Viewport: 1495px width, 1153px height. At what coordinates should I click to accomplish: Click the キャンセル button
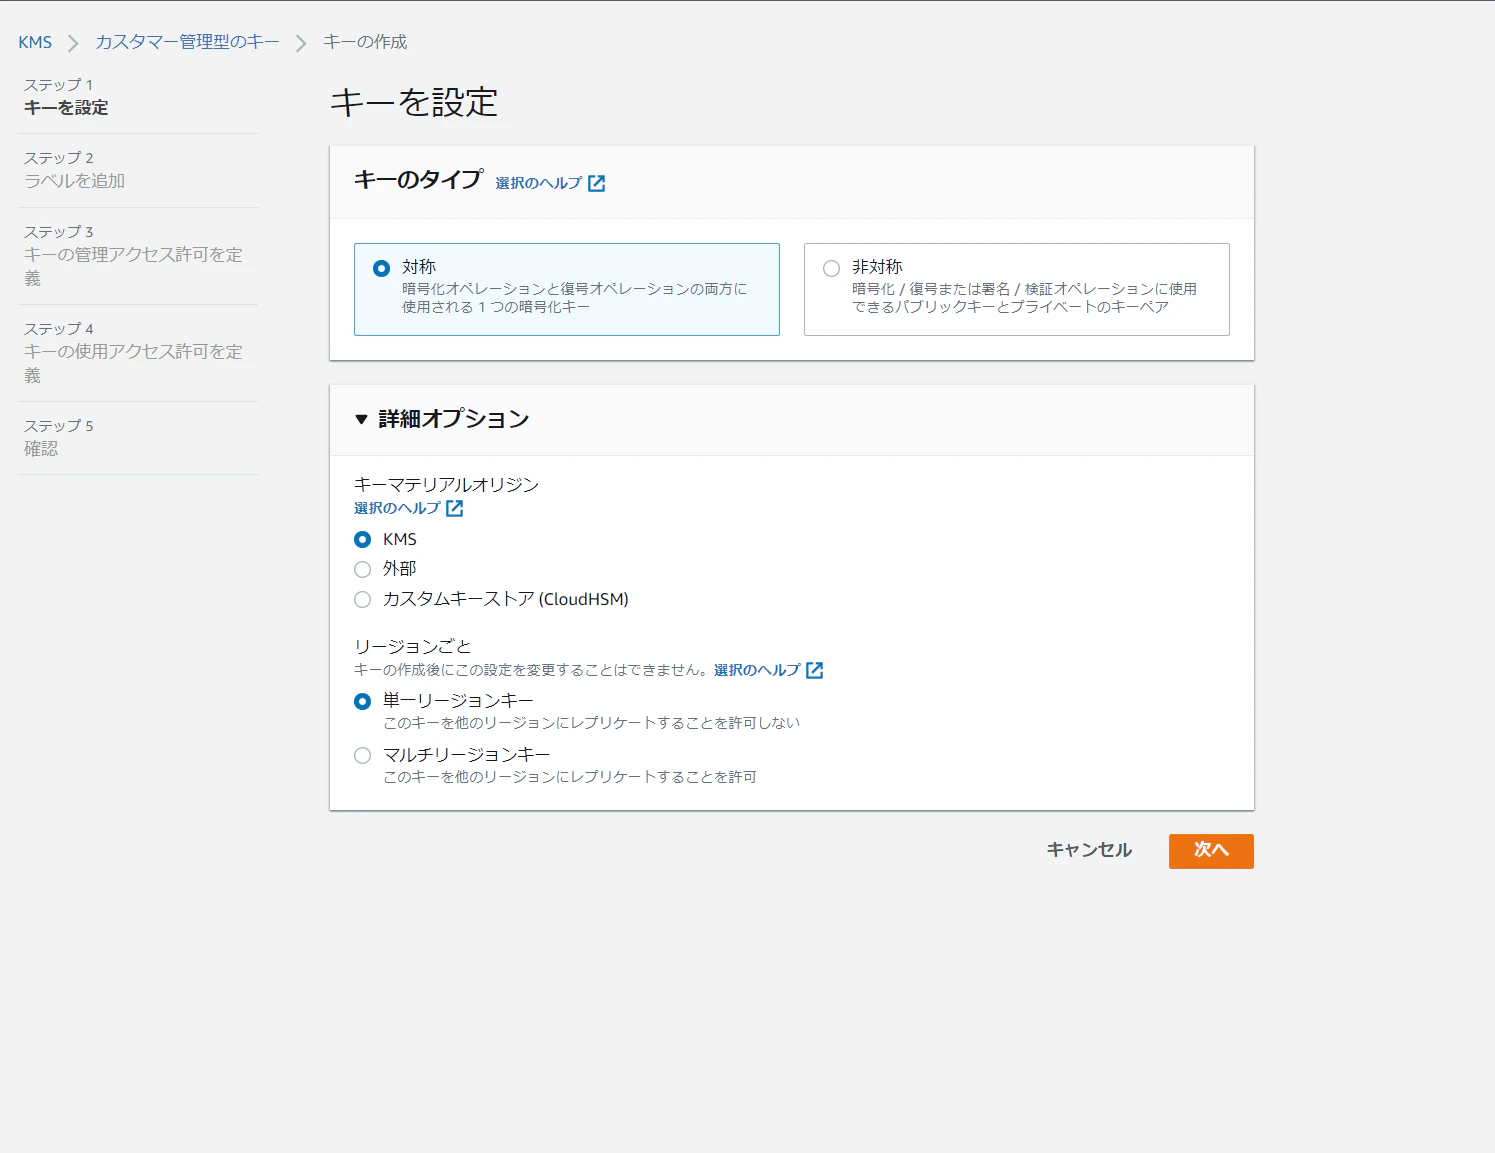pyautogui.click(x=1089, y=850)
